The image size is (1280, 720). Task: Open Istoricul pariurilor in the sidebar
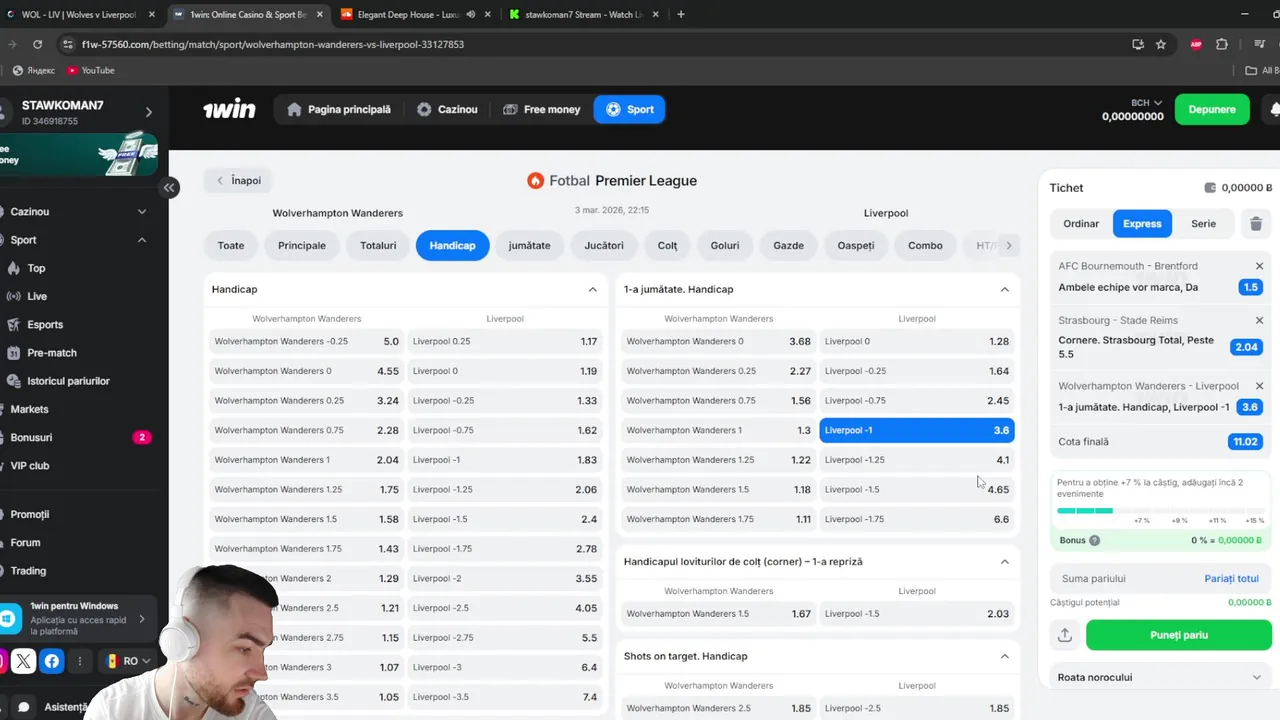(x=68, y=381)
